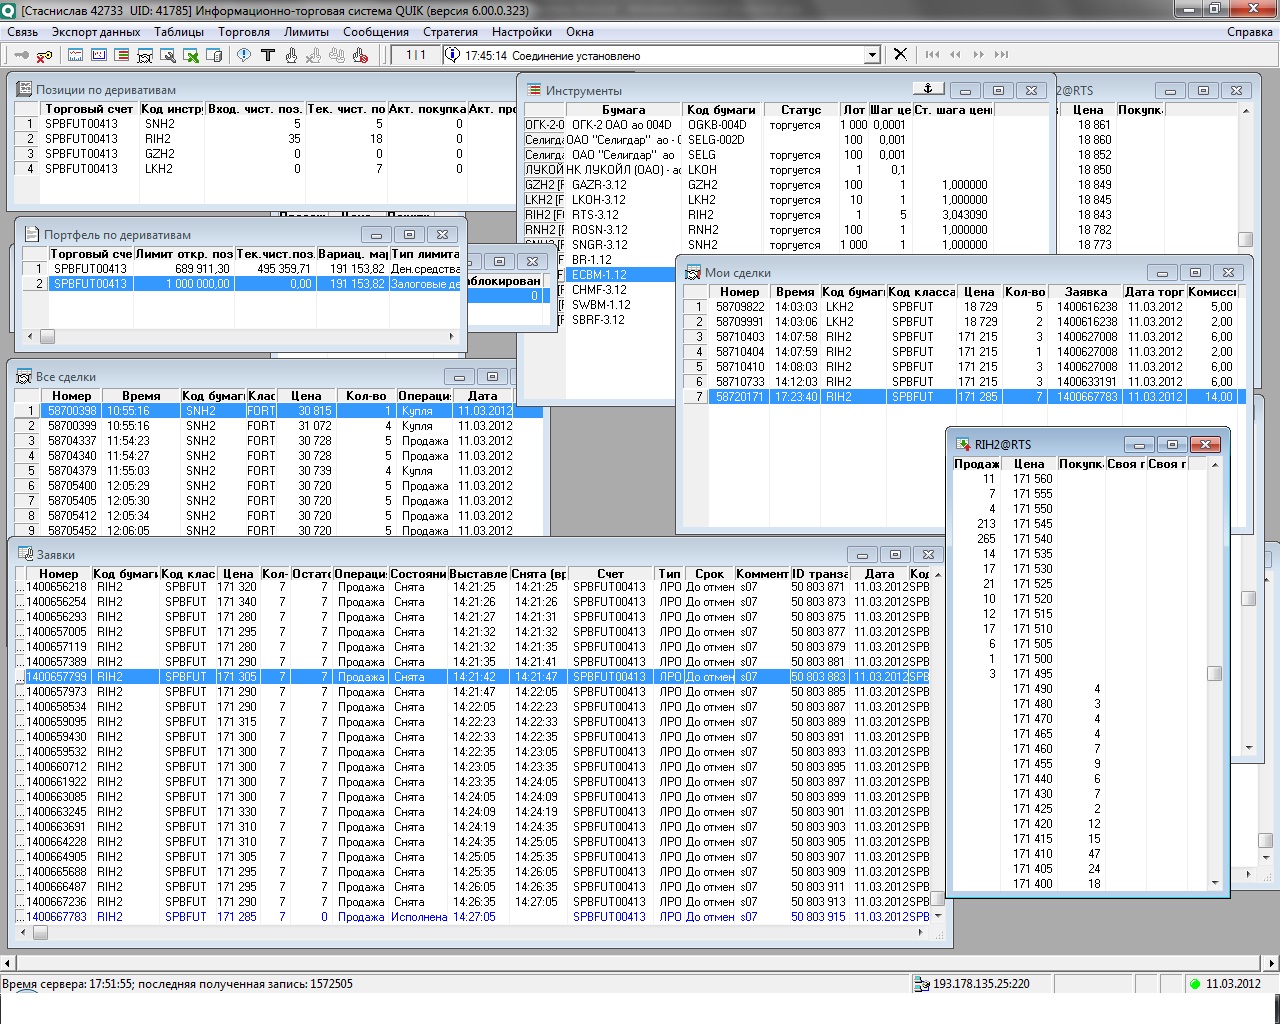Viewport: 1280px width, 1024px height.
Task: Click the next message double-arrow icon
Action: click(x=978, y=54)
